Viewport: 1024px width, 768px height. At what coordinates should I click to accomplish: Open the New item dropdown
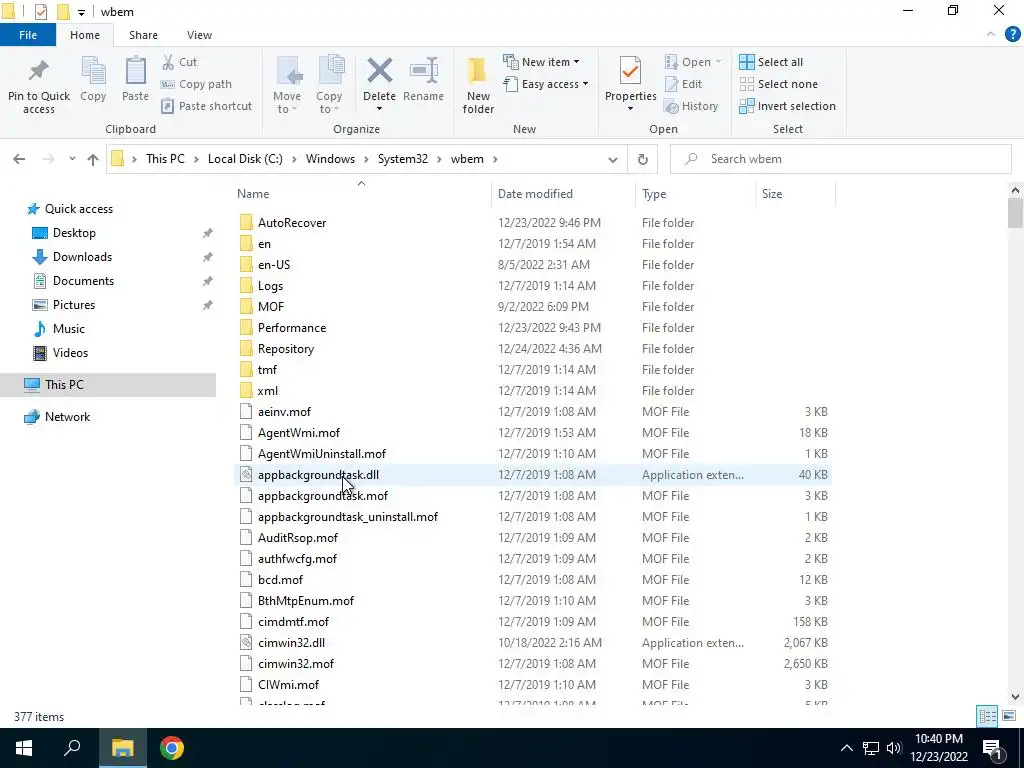point(541,62)
